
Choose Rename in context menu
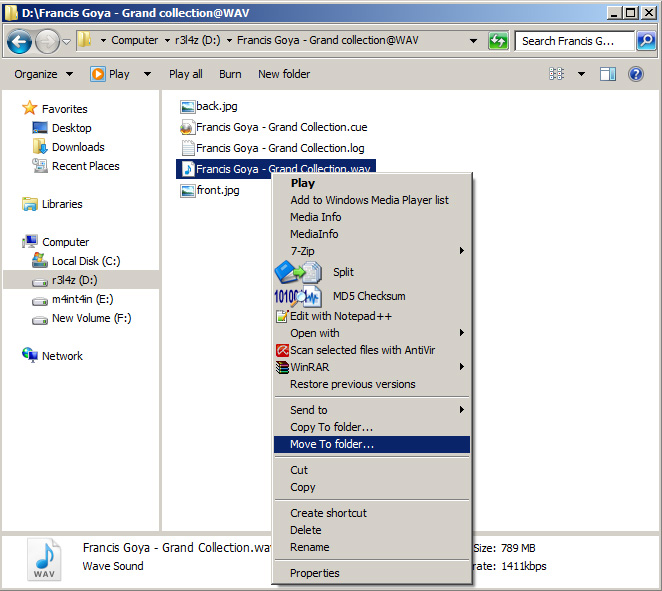(372, 547)
